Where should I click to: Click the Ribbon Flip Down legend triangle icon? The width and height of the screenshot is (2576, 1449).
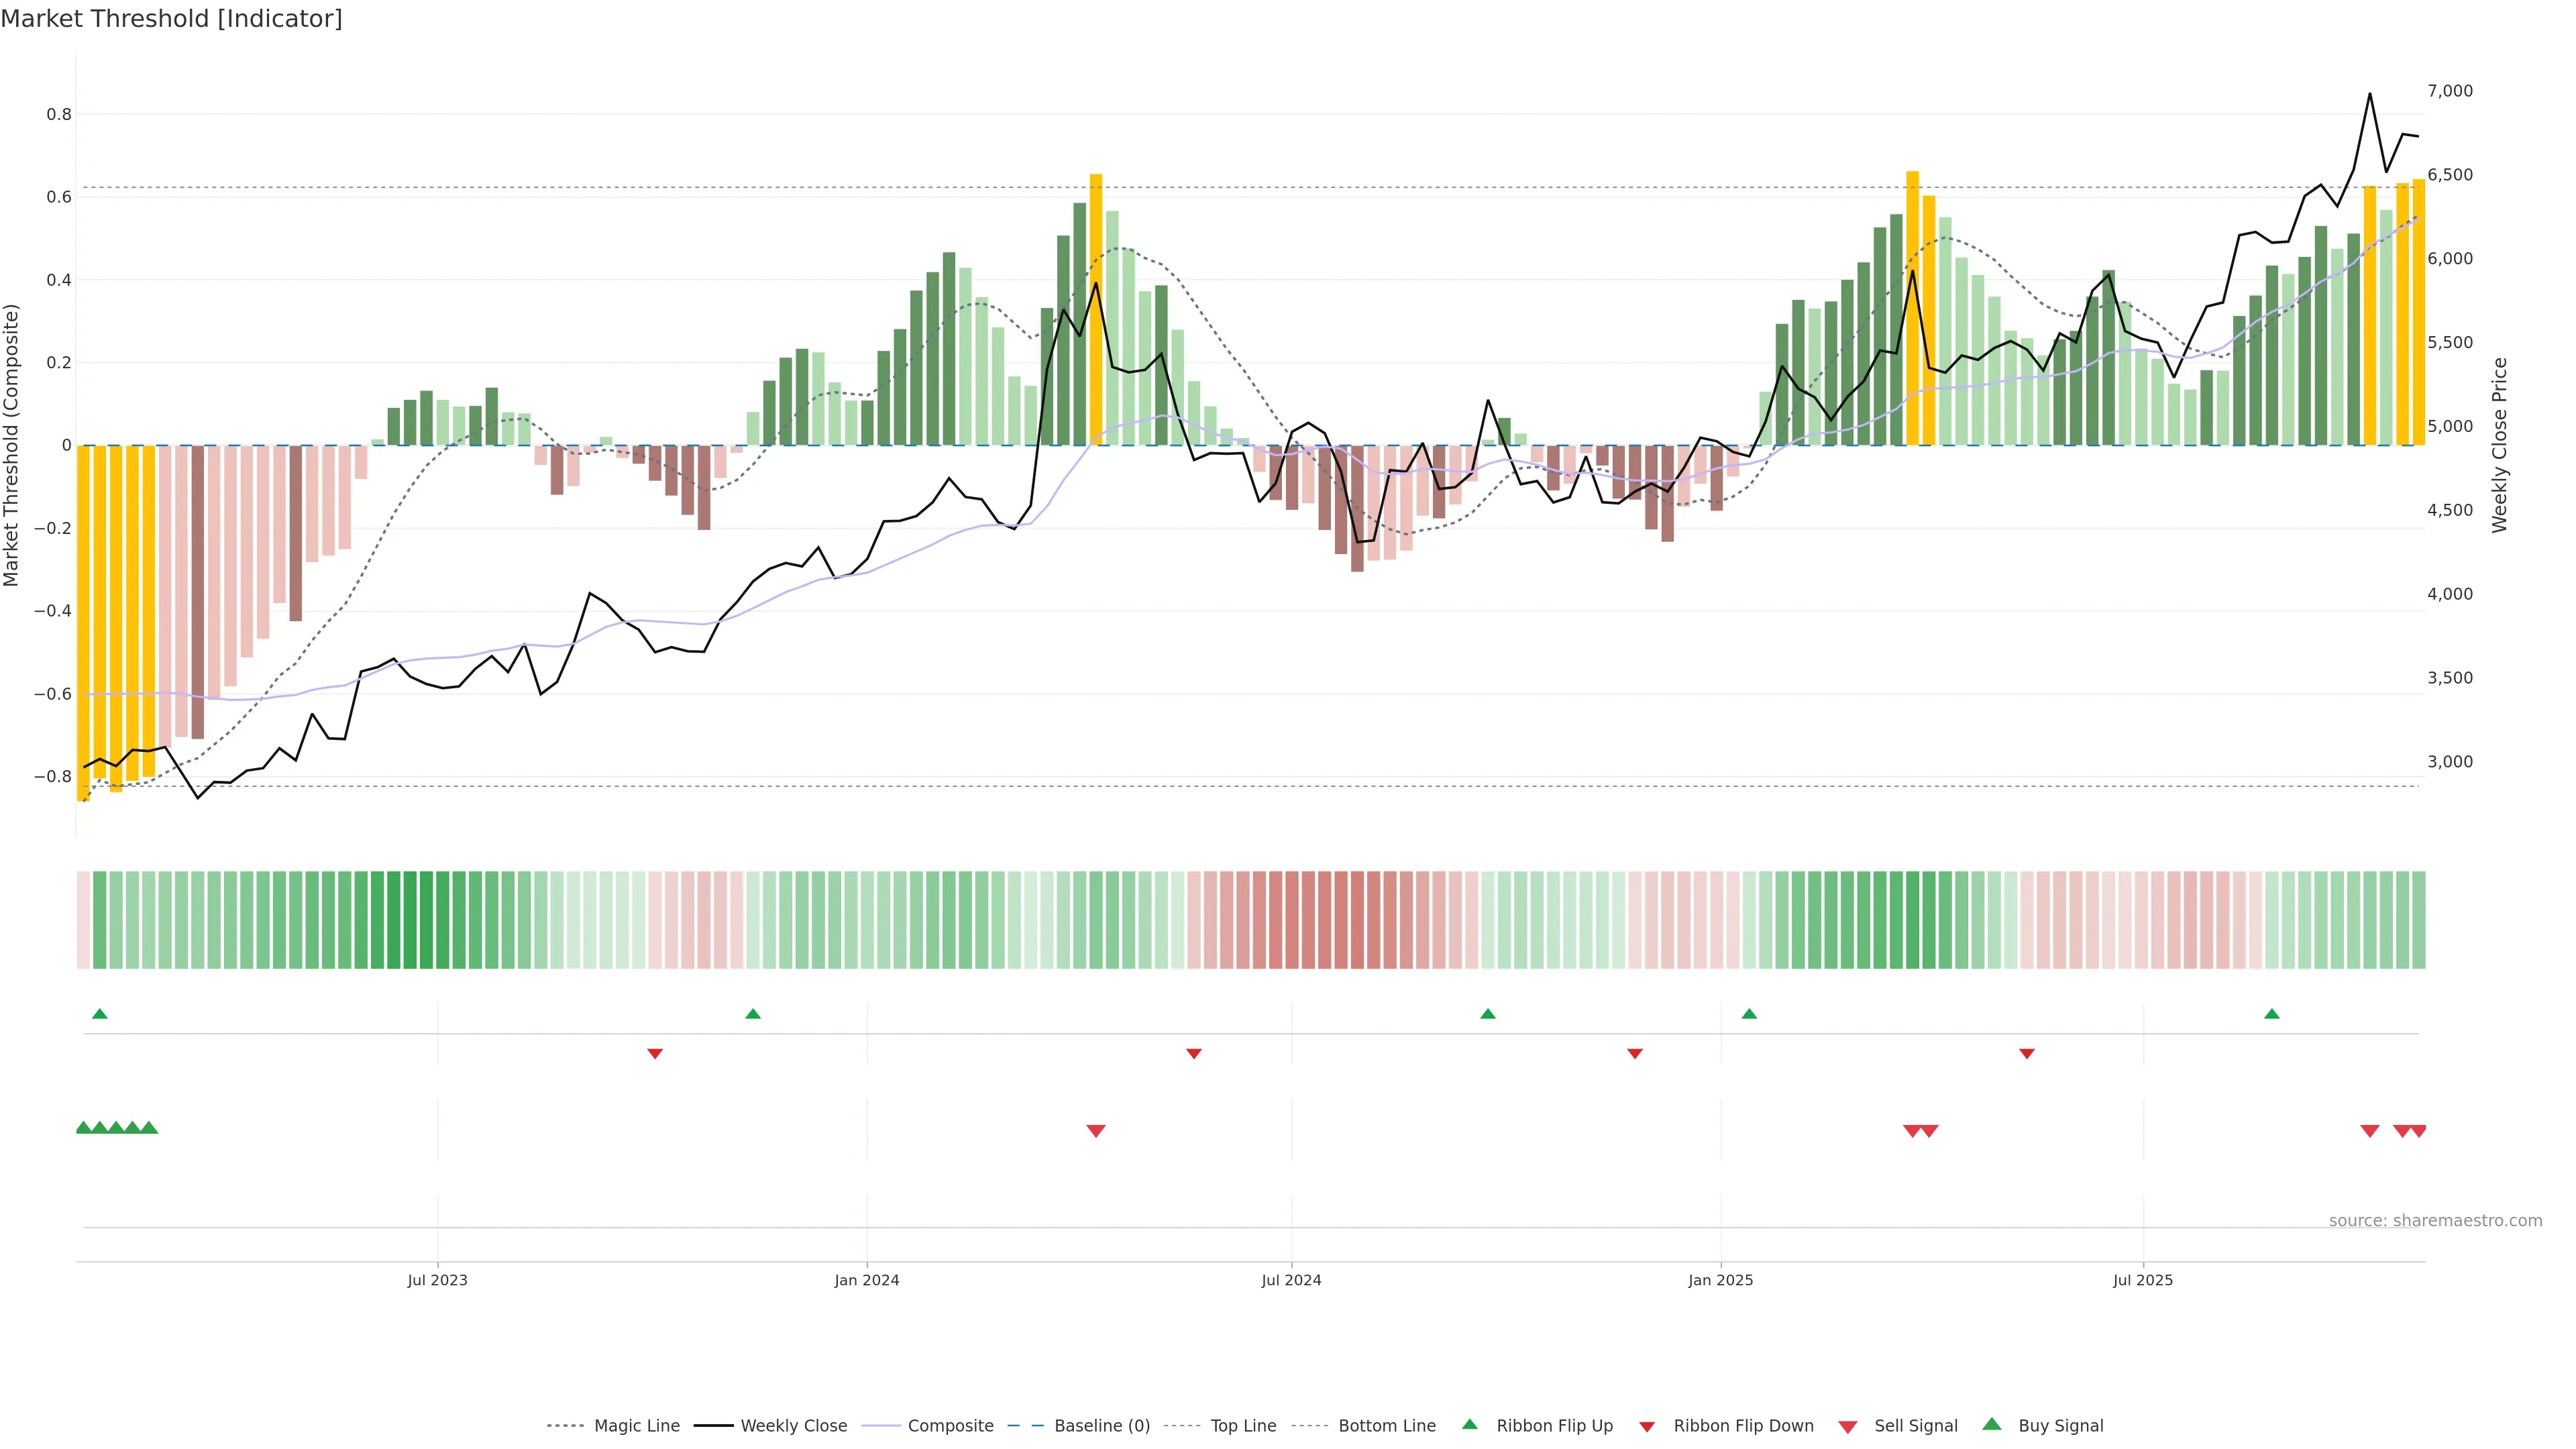[1646, 1427]
